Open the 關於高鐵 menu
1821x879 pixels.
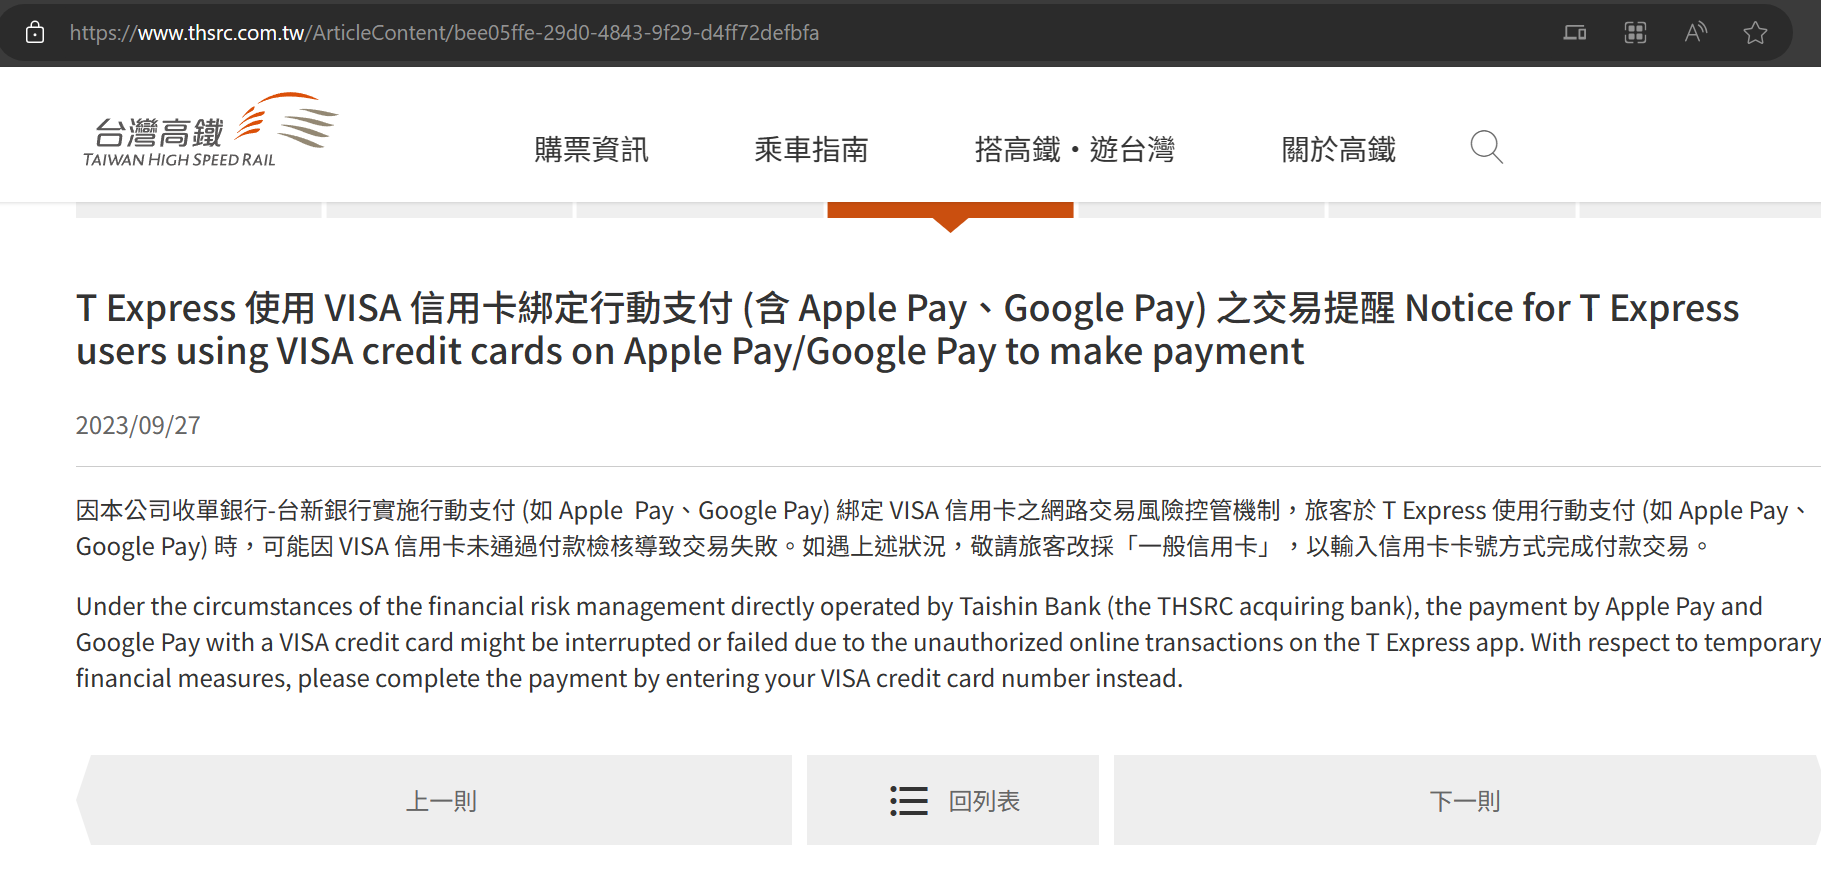point(1339,150)
